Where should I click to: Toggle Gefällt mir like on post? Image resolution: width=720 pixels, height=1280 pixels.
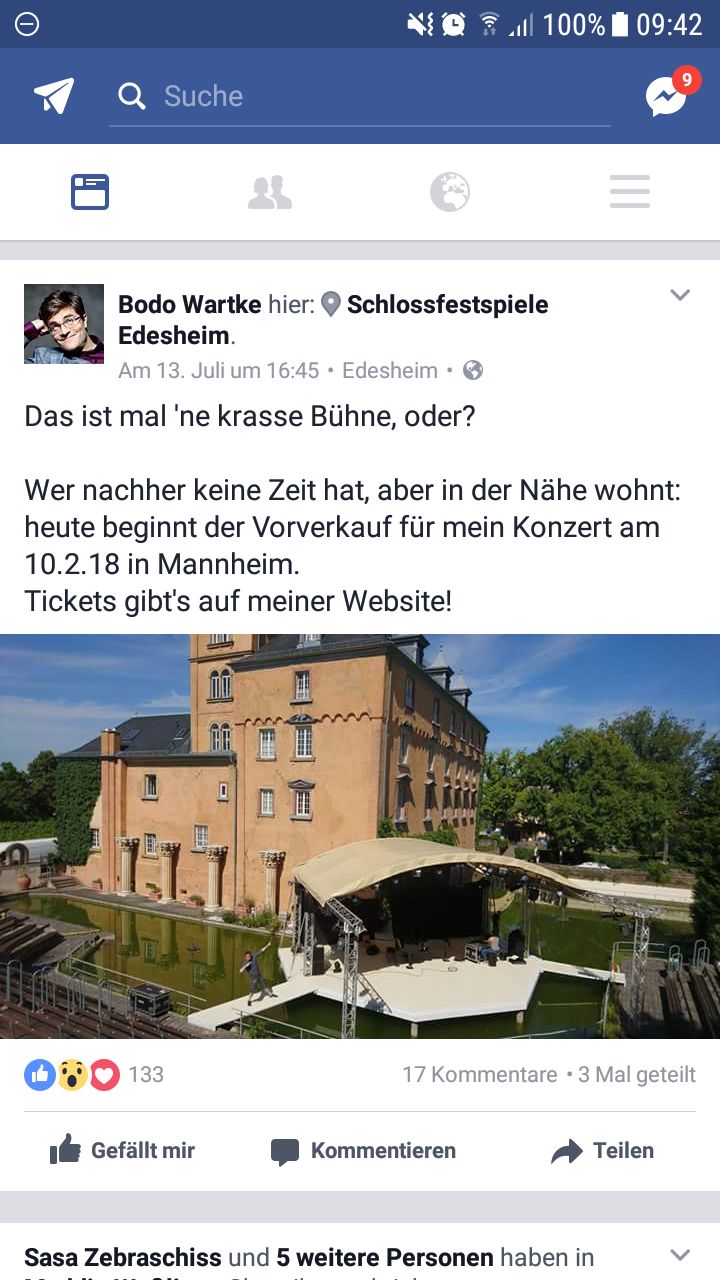[x=122, y=1151]
